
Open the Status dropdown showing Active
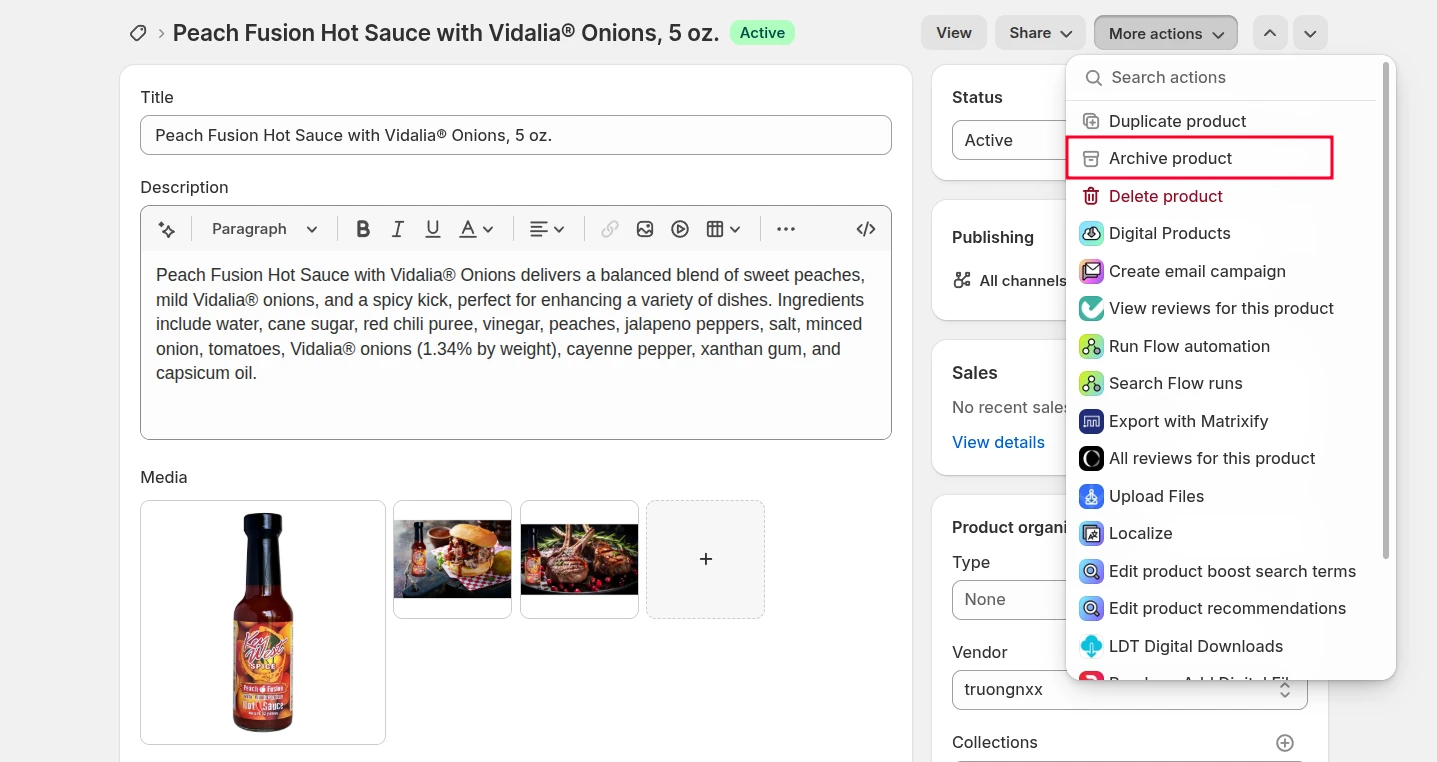click(1008, 141)
